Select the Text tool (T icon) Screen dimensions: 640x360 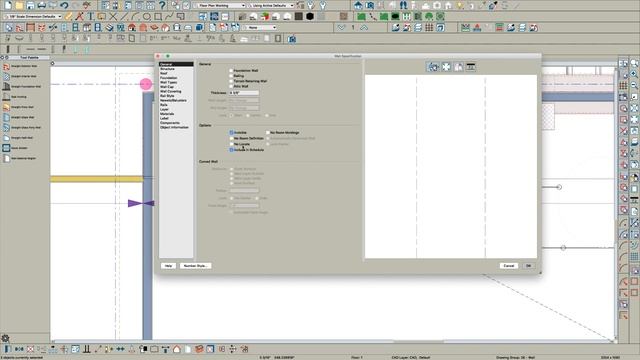click(91, 17)
